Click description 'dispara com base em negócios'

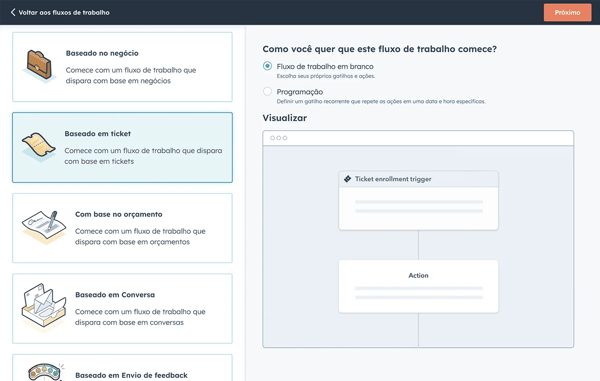[x=118, y=81]
